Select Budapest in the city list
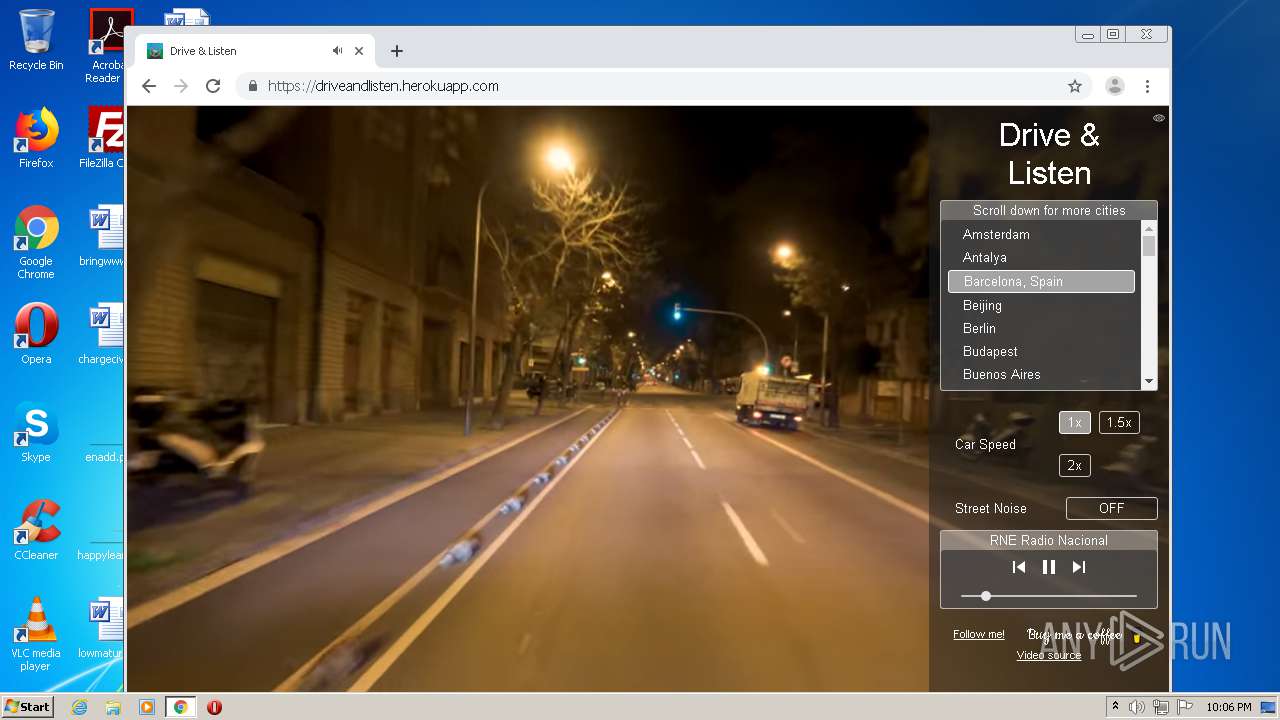 1041,351
